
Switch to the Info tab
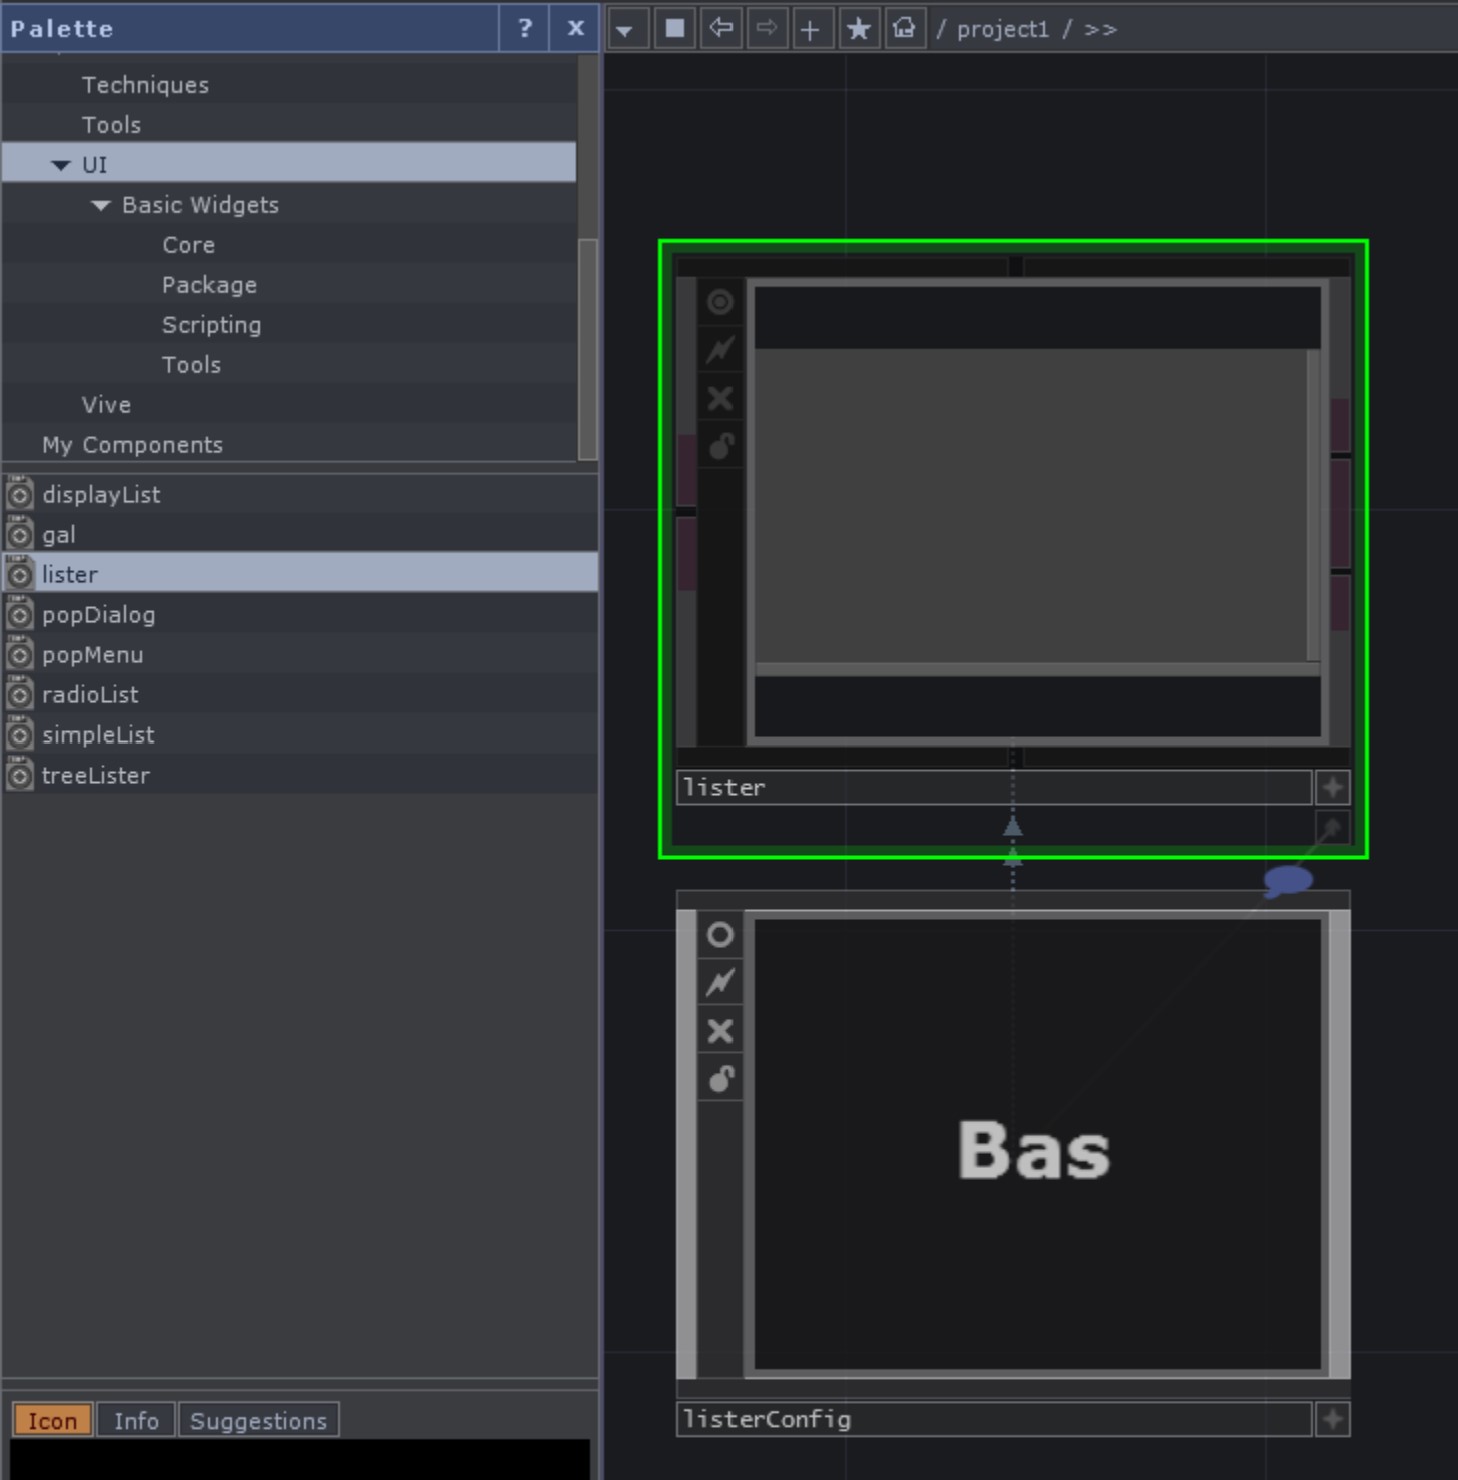[x=136, y=1420]
